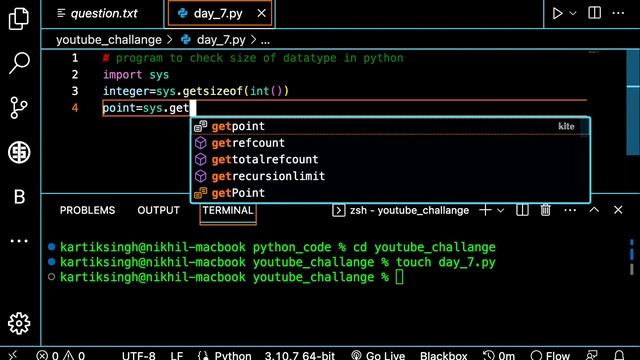This screenshot has height=360, width=640.
Task: Click Blackbox in status bar
Action: (x=444, y=356)
